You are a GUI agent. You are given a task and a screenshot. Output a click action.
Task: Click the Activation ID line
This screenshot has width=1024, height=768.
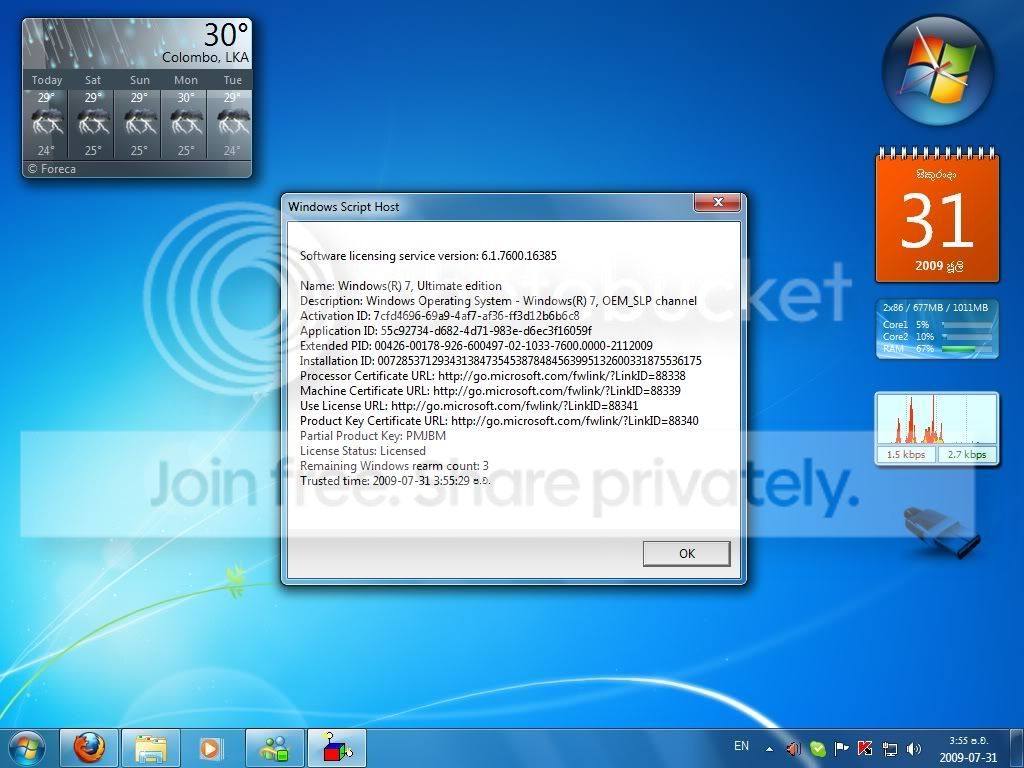pyautogui.click(x=440, y=316)
